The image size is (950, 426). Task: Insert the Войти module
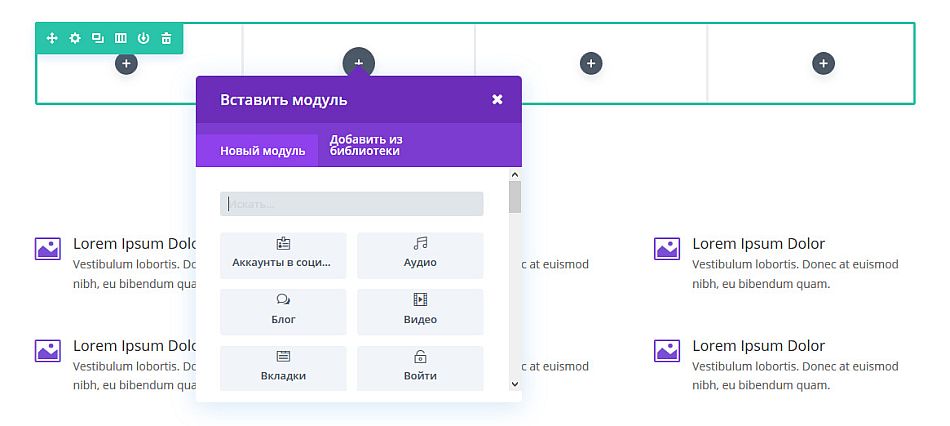(420, 368)
